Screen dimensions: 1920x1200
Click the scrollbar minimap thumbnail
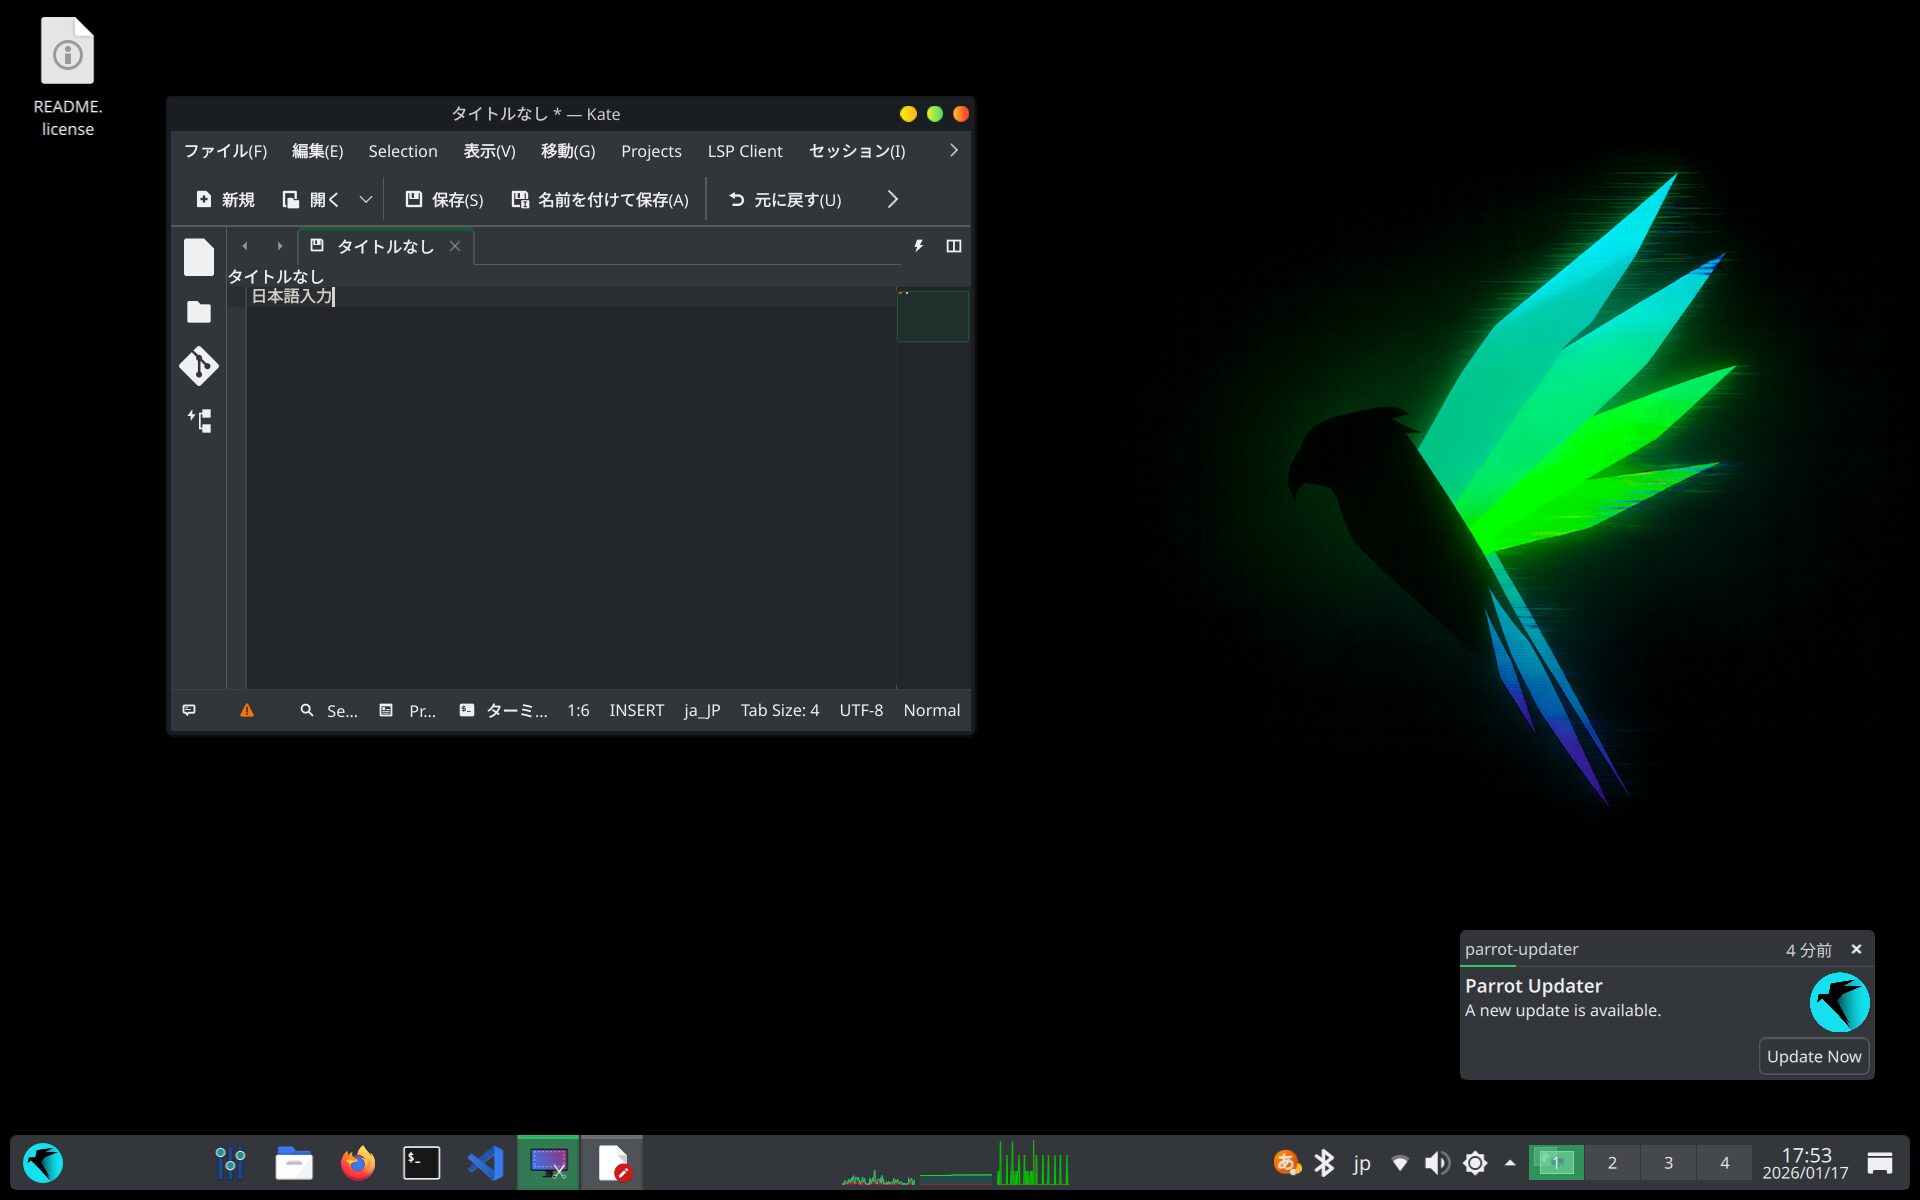pyautogui.click(x=932, y=316)
